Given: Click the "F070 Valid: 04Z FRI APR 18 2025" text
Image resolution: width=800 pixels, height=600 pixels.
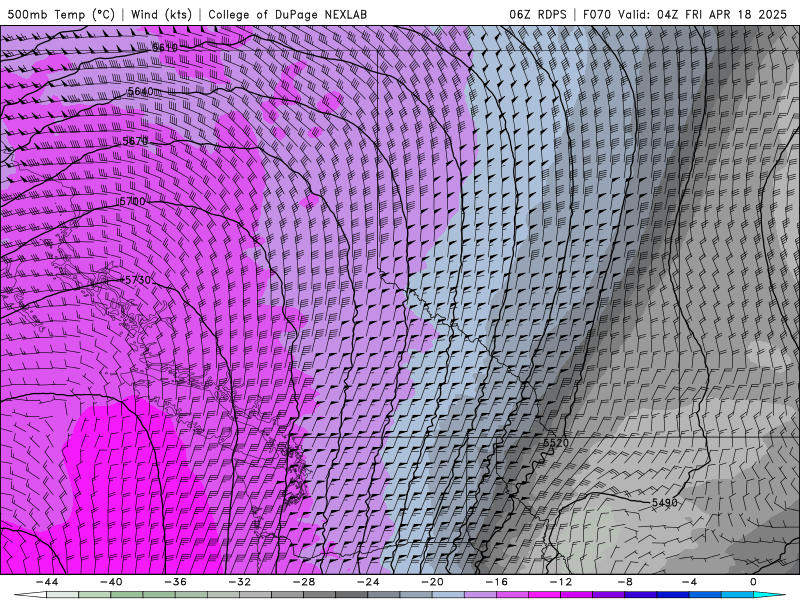Looking at the screenshot, I should click(x=685, y=14).
